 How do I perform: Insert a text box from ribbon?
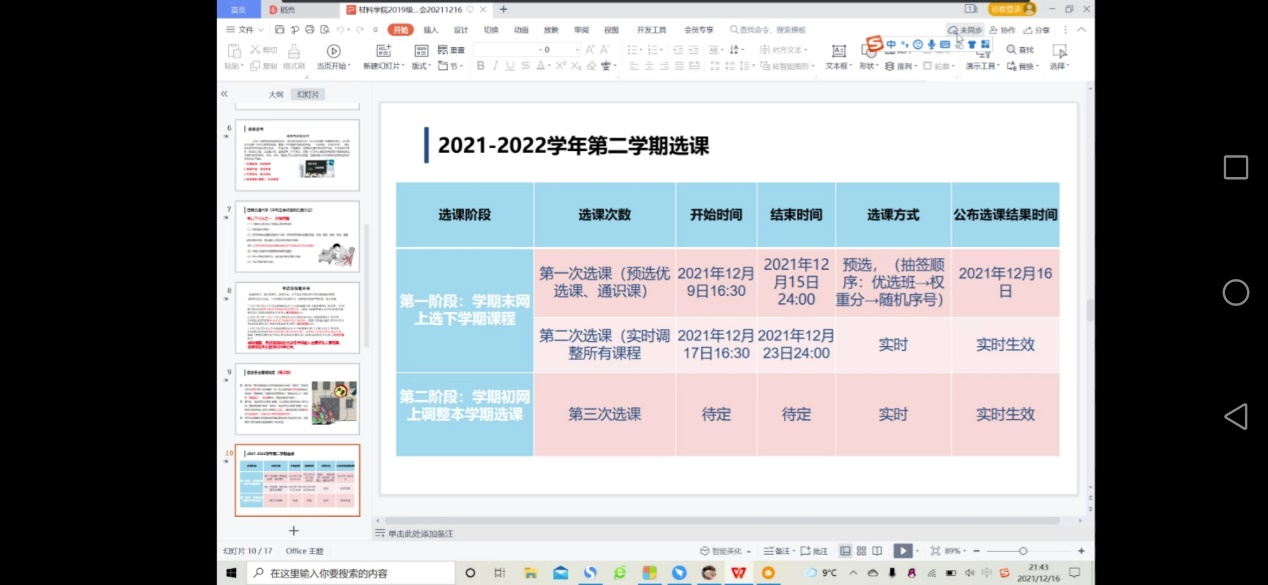pos(838,51)
